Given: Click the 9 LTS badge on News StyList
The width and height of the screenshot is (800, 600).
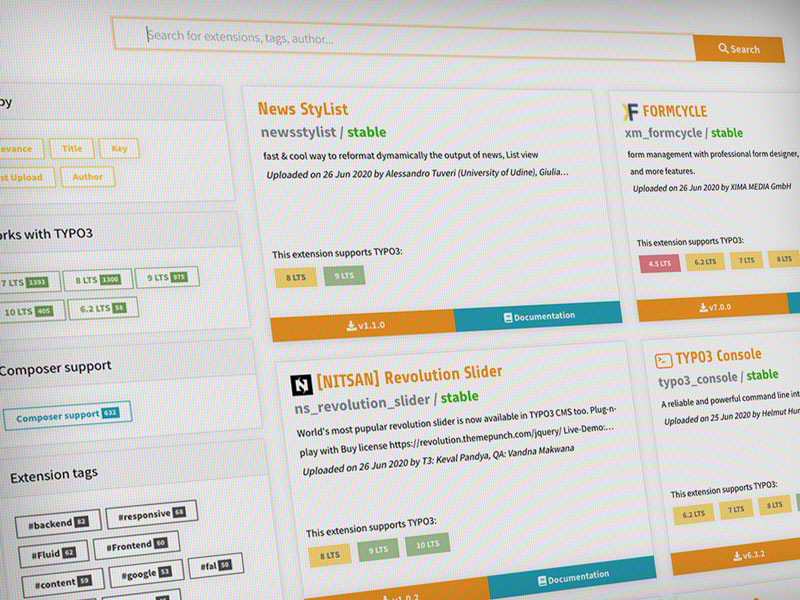Looking at the screenshot, I should click(344, 276).
